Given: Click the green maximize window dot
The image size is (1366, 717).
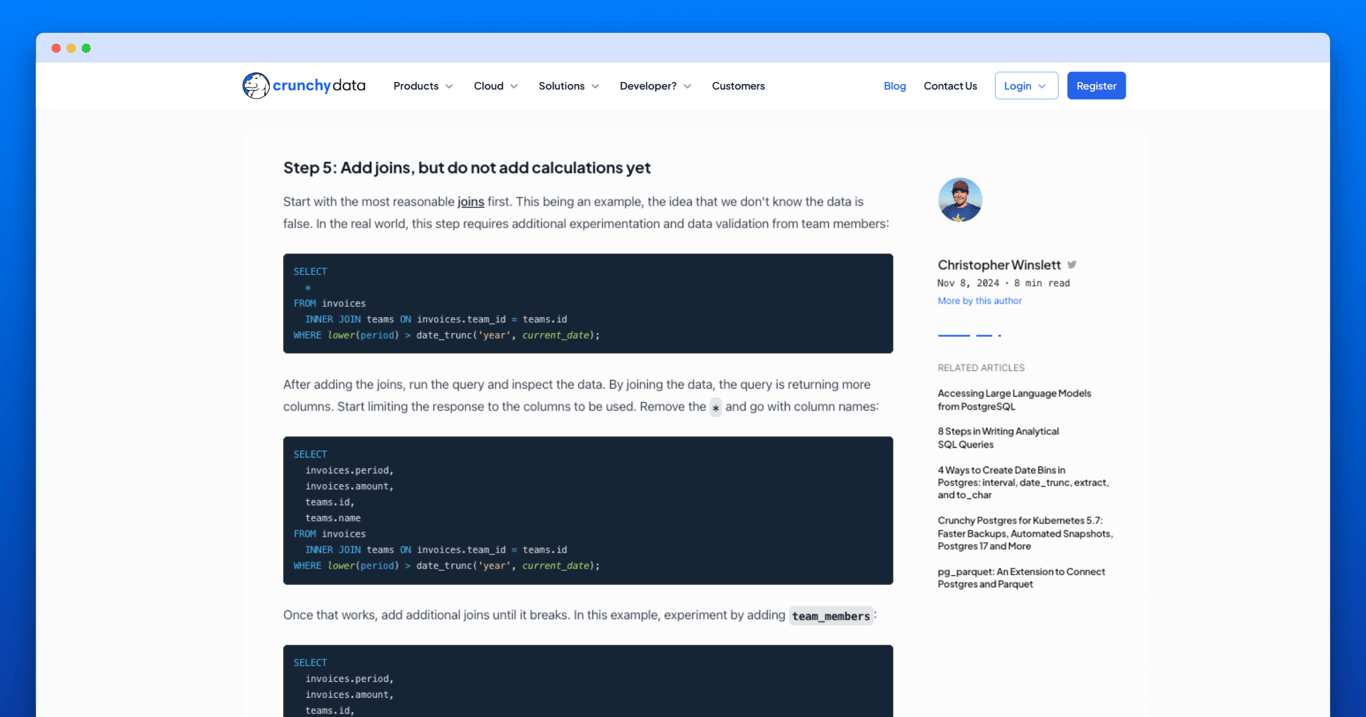Looking at the screenshot, I should (86, 48).
